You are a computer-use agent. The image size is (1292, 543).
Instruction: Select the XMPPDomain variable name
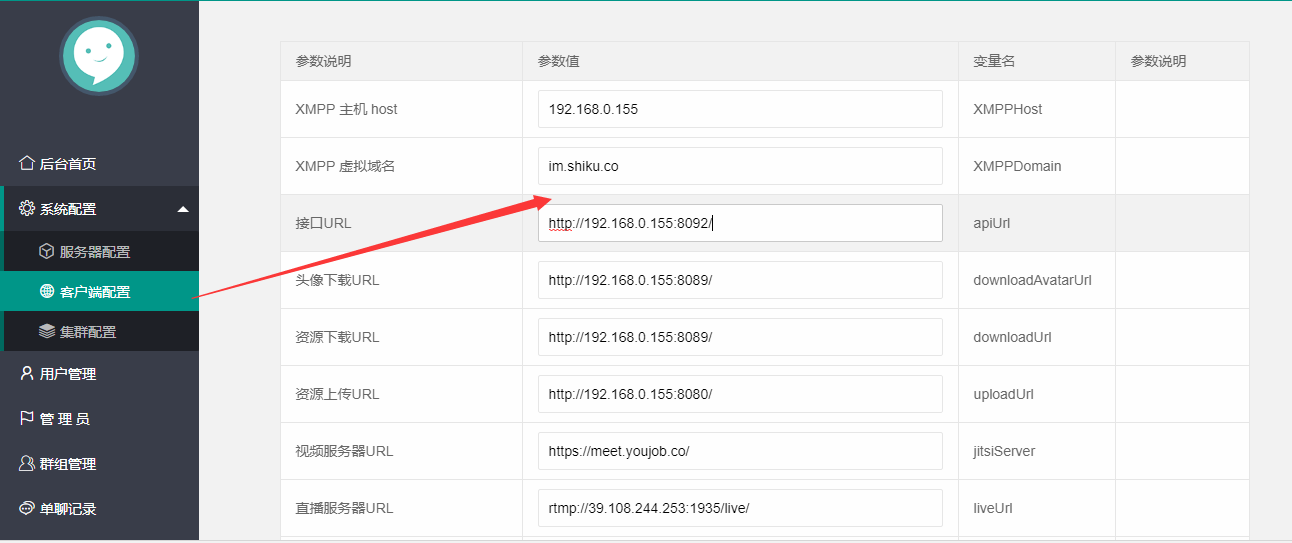[x=1017, y=166]
